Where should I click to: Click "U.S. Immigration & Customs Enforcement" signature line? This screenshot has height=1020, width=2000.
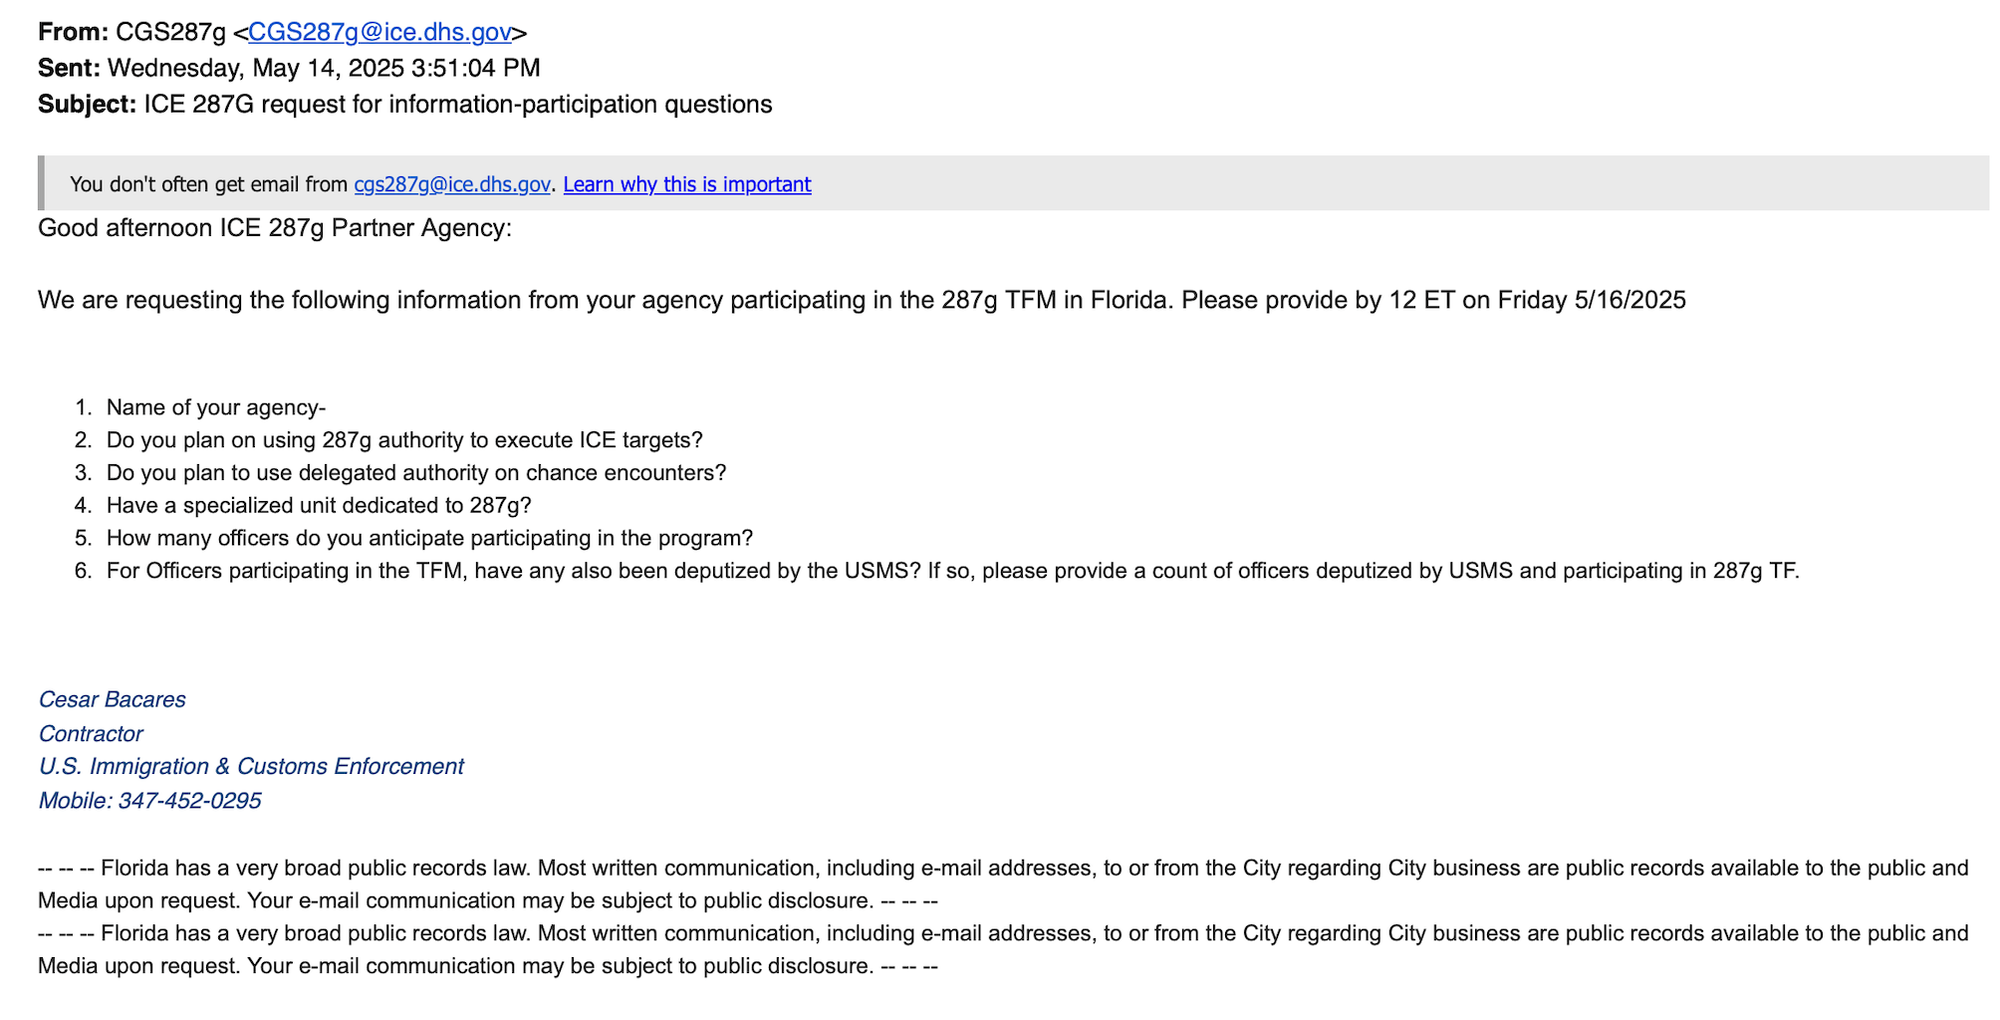pyautogui.click(x=251, y=767)
